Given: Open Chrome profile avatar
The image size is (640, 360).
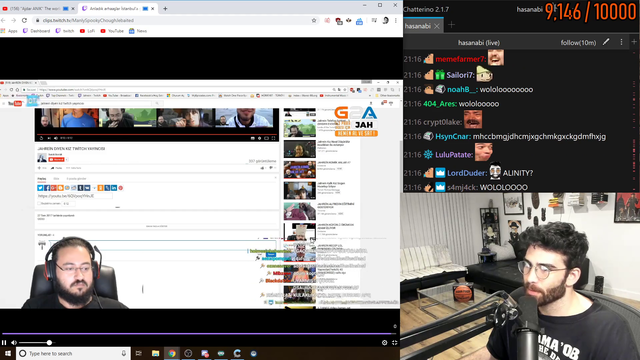Looking at the screenshot, I should [x=385, y=20].
